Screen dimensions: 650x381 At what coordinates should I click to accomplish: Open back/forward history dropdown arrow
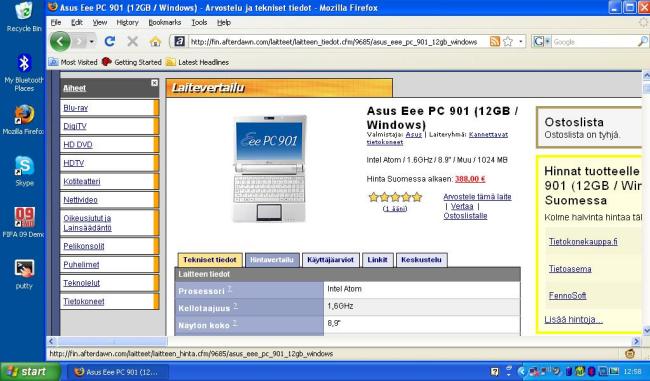pyautogui.click(x=92, y=41)
